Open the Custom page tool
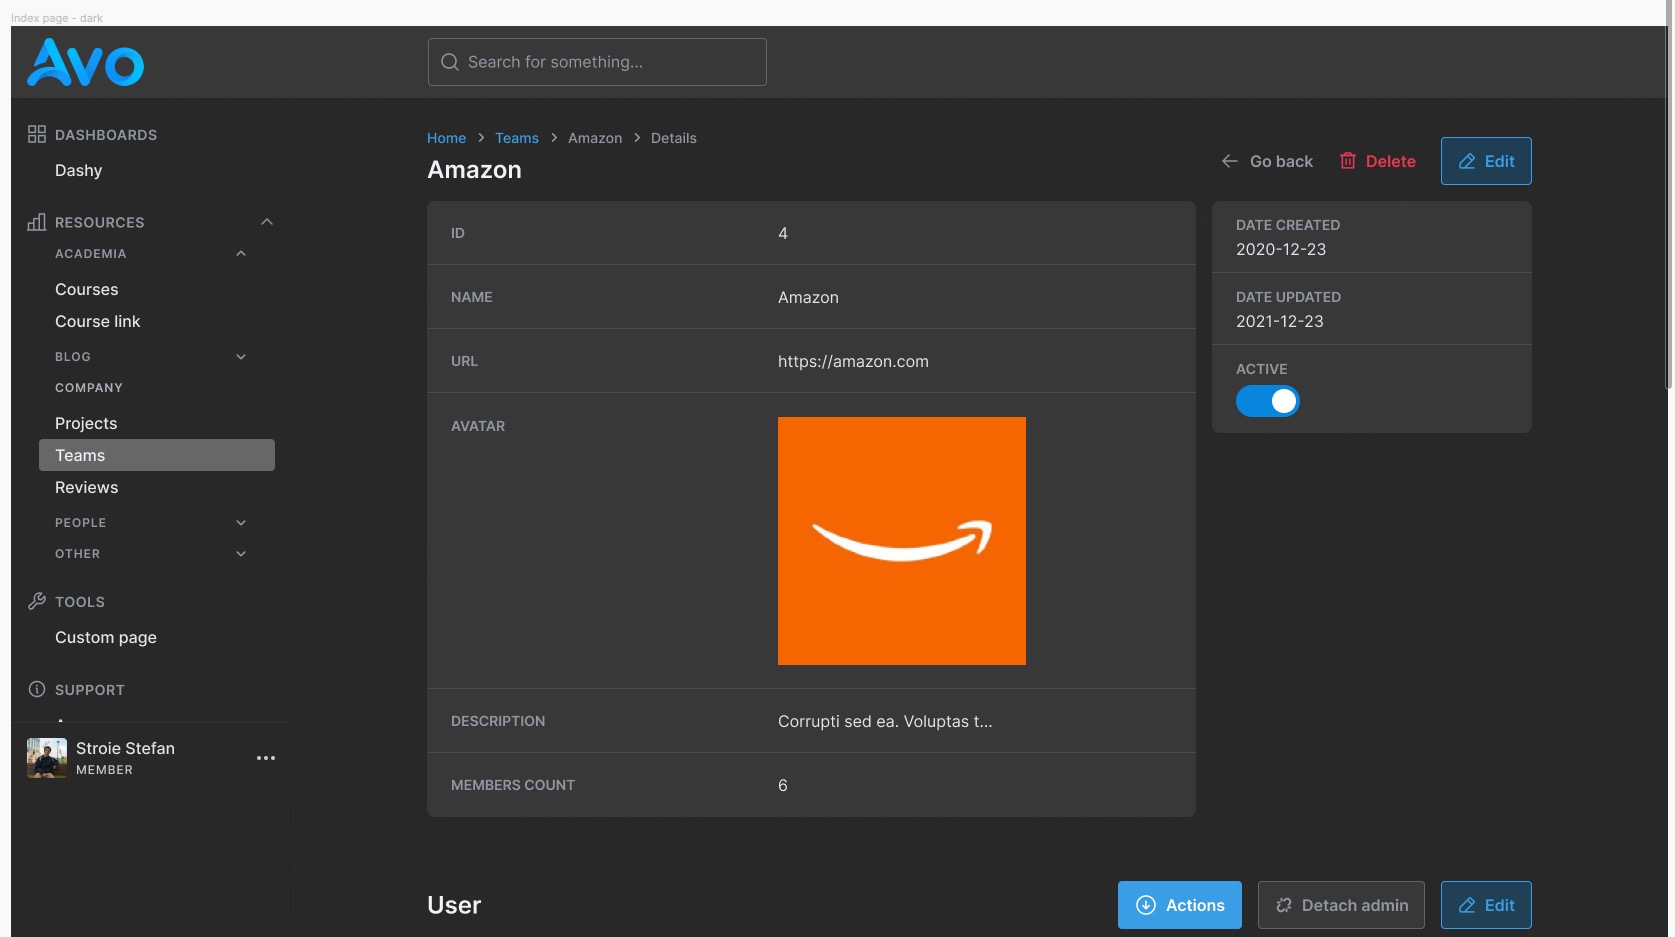 106,637
